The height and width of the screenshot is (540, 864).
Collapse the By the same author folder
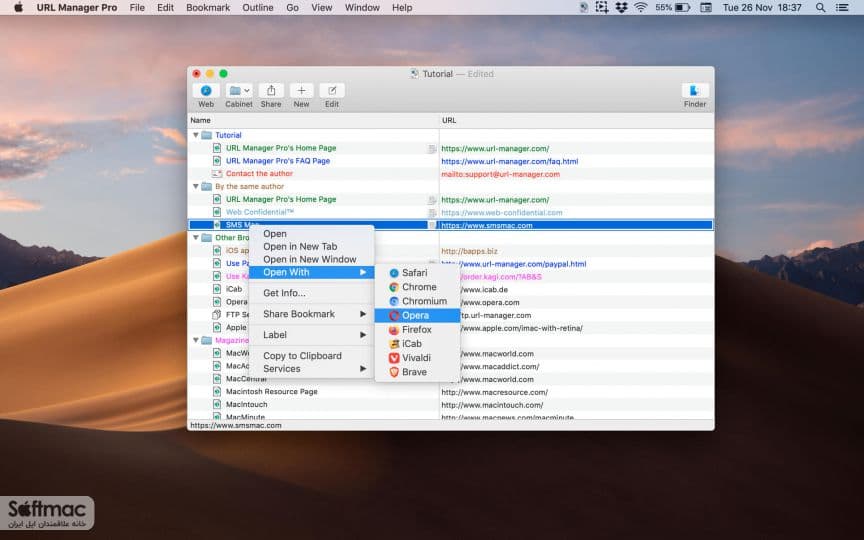(196, 186)
